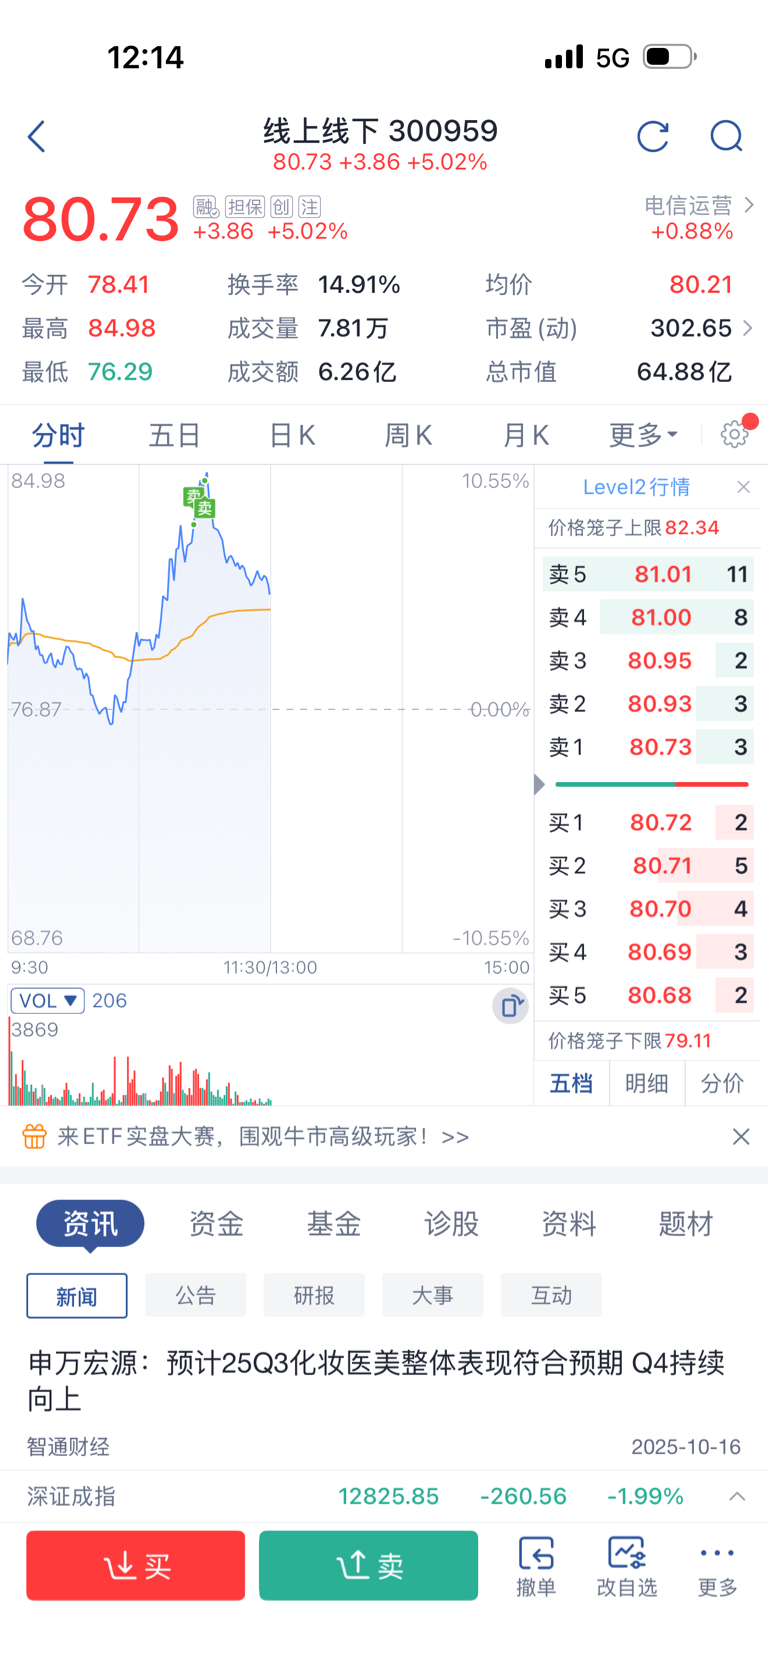Image resolution: width=768 pixels, height=1669 pixels.
Task: Tap the 撤单 cancel order icon
Action: (x=536, y=1566)
